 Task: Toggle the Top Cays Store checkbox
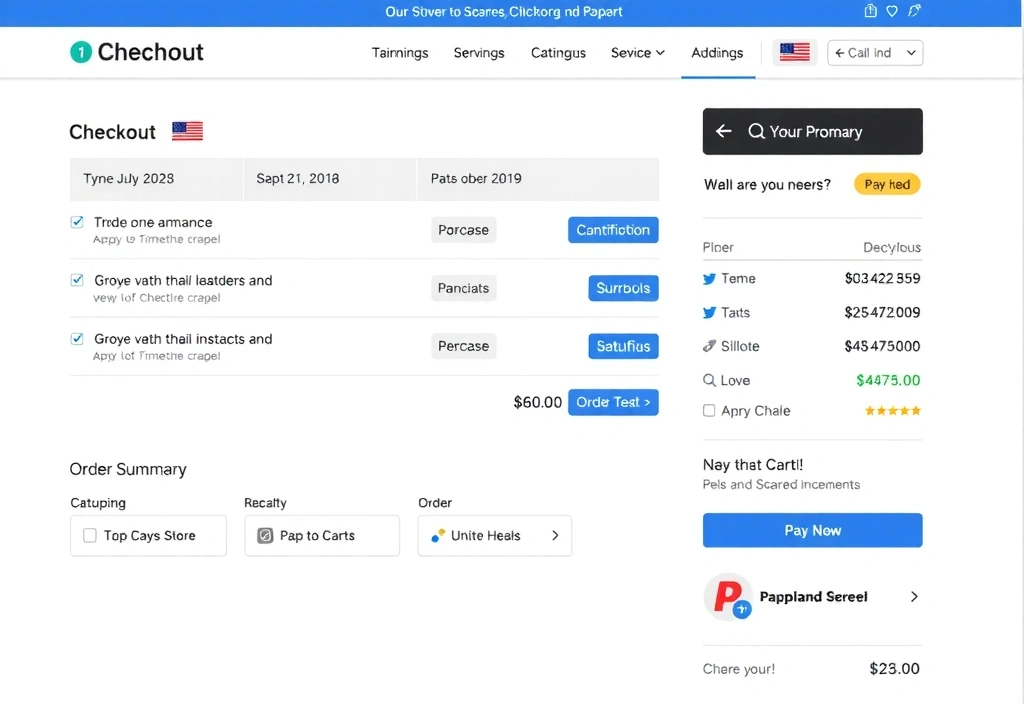[89, 536]
